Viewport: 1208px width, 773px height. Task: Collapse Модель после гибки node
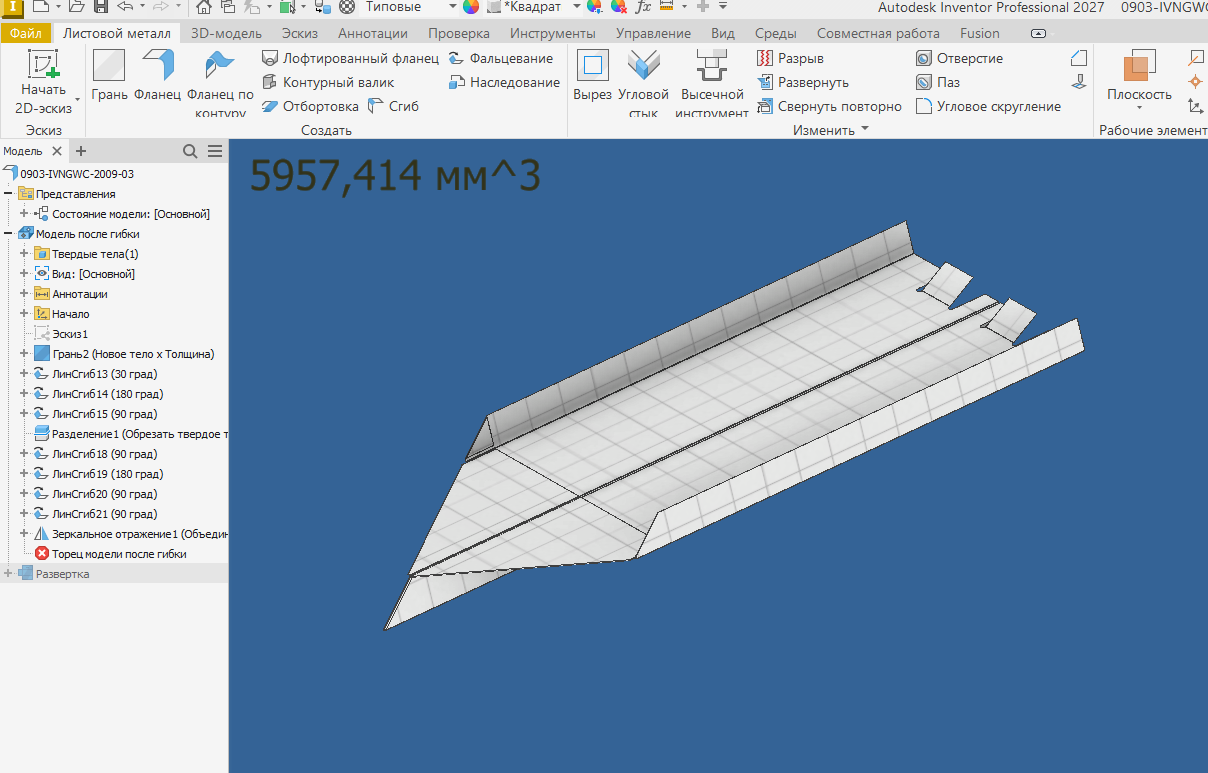(8, 234)
